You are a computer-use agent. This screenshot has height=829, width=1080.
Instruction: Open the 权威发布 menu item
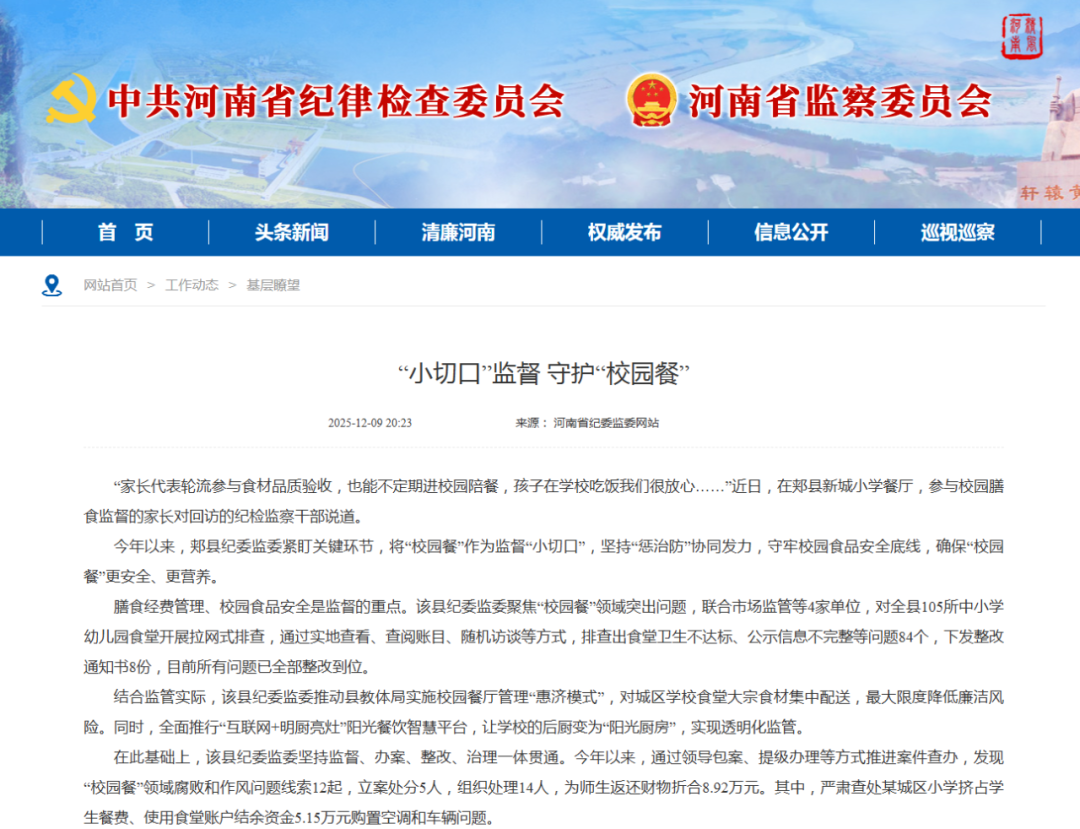[x=624, y=233]
